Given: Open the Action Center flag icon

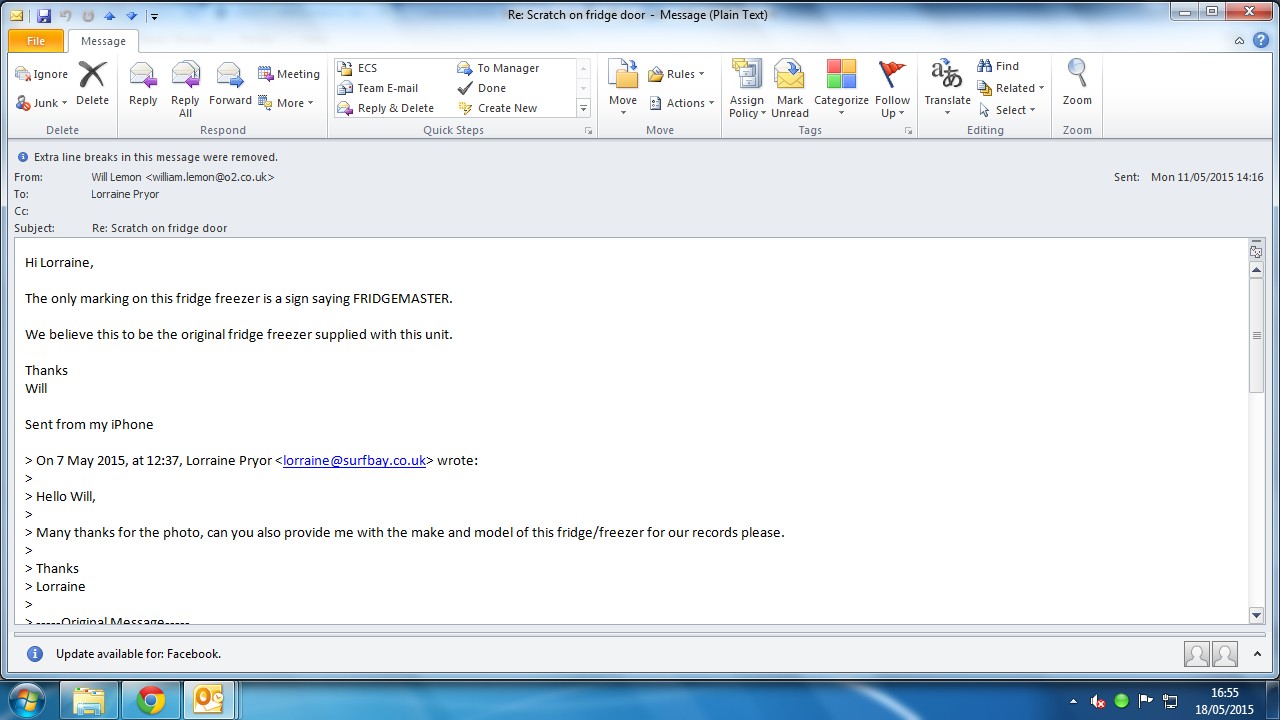Looking at the screenshot, I should pos(1146,701).
